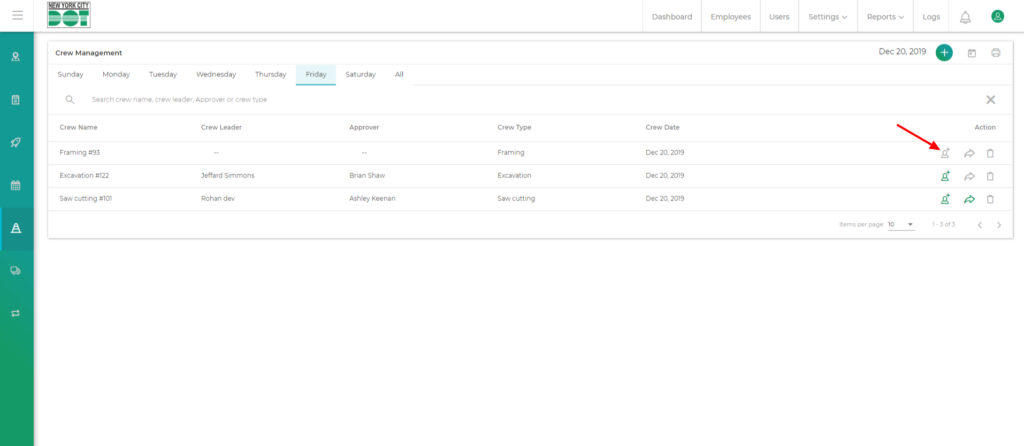Expand the Reports dropdown menu
This screenshot has width=1024, height=446.
point(885,17)
